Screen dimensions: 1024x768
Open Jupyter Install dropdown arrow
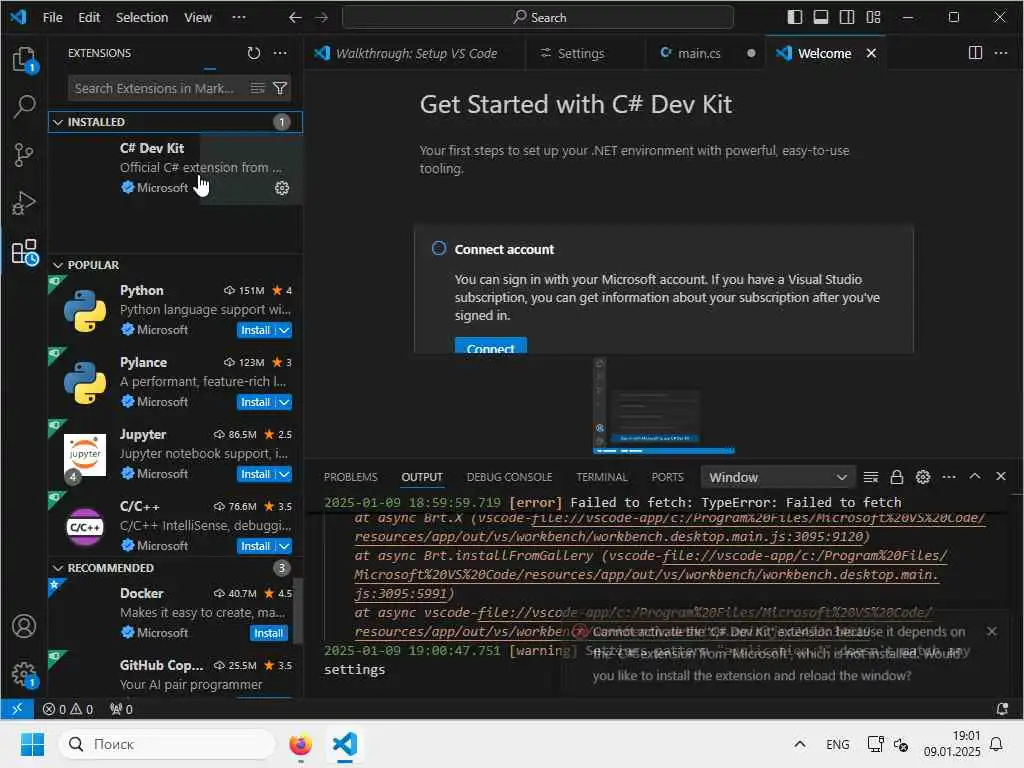coord(284,474)
